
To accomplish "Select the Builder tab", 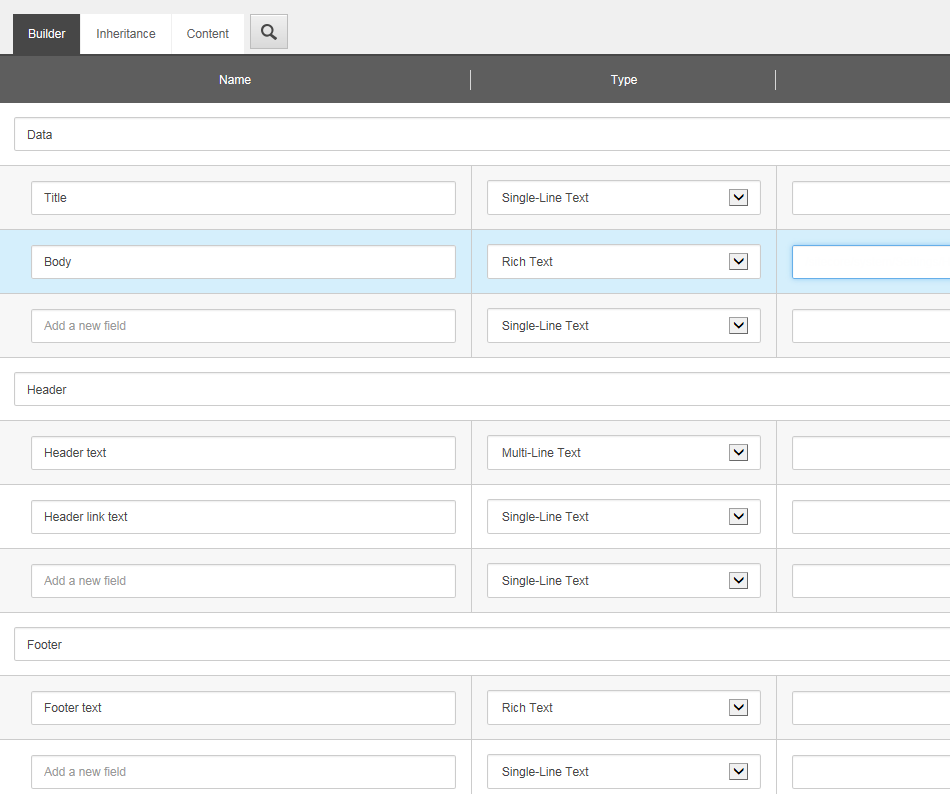I will pos(47,34).
